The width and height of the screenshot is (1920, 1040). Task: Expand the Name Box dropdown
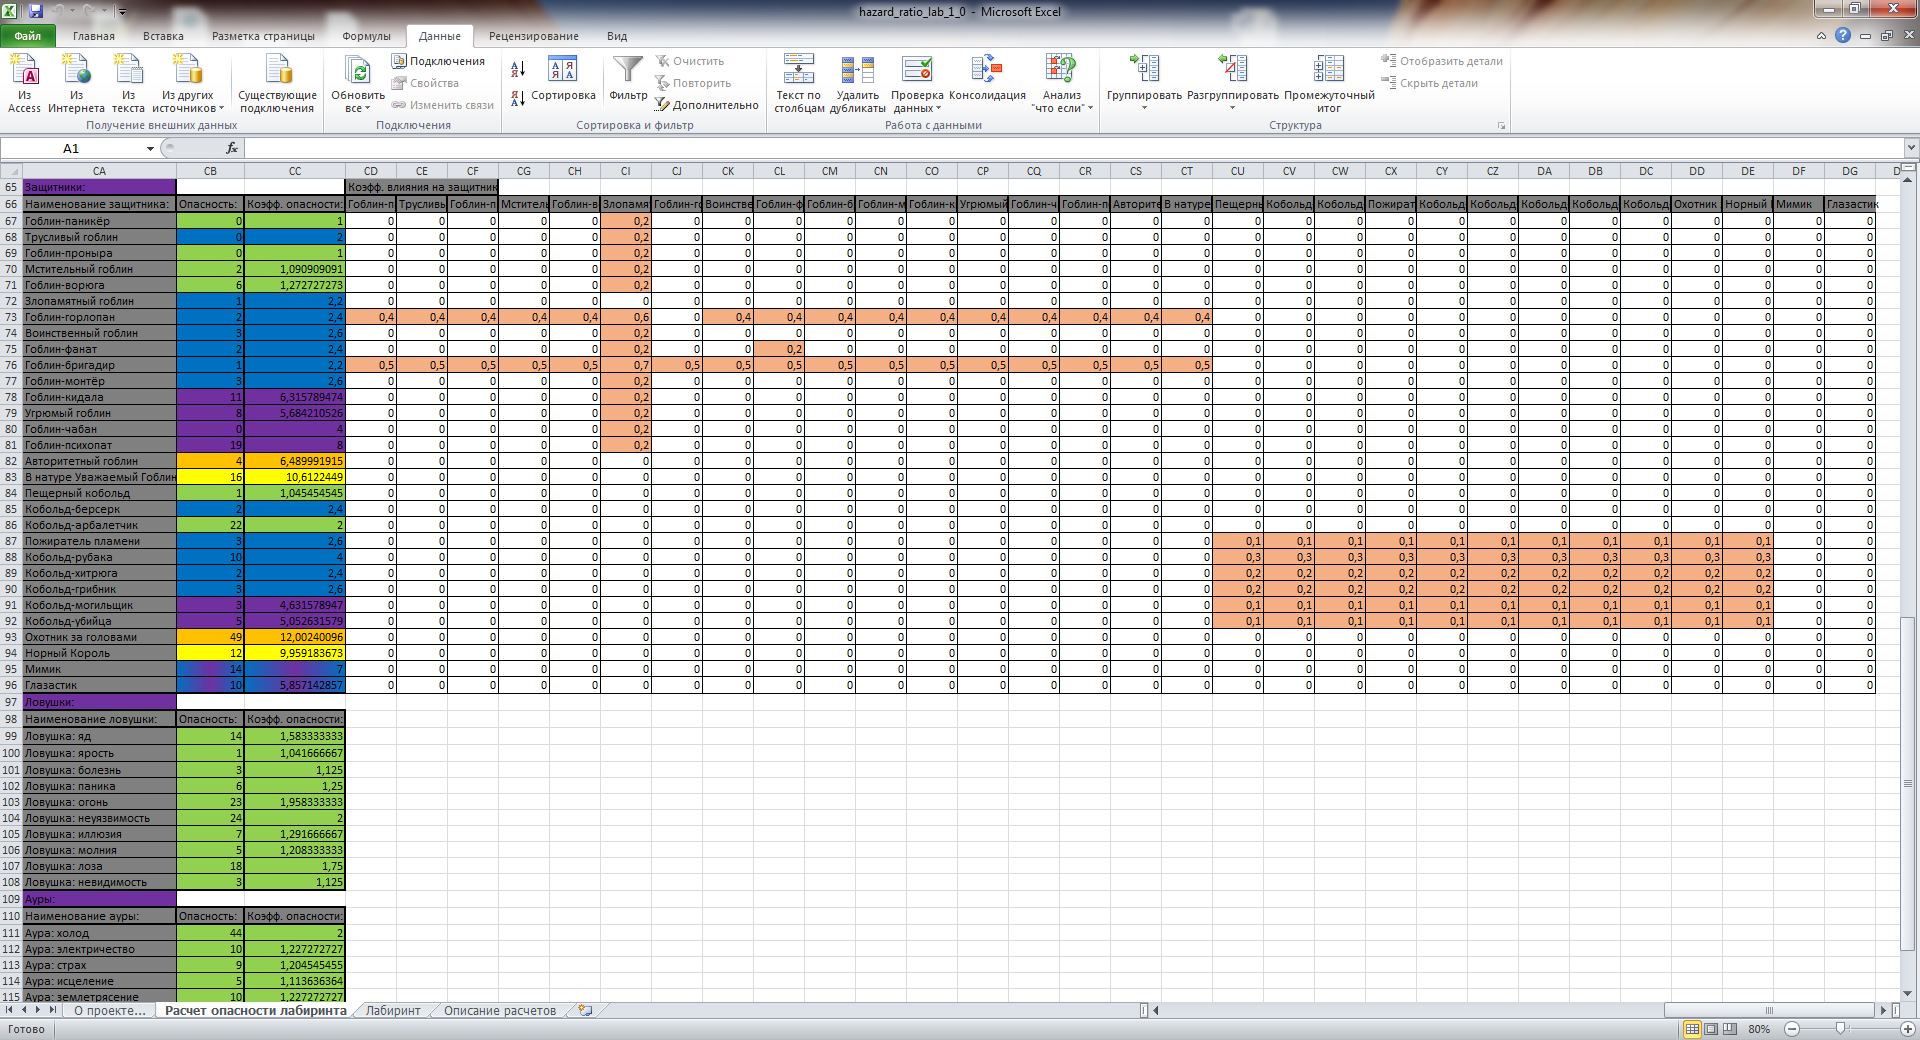click(150, 149)
